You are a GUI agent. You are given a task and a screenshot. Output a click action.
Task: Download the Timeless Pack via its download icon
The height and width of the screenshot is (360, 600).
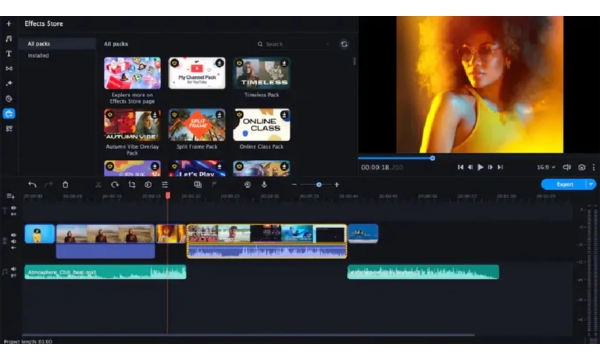click(x=284, y=63)
